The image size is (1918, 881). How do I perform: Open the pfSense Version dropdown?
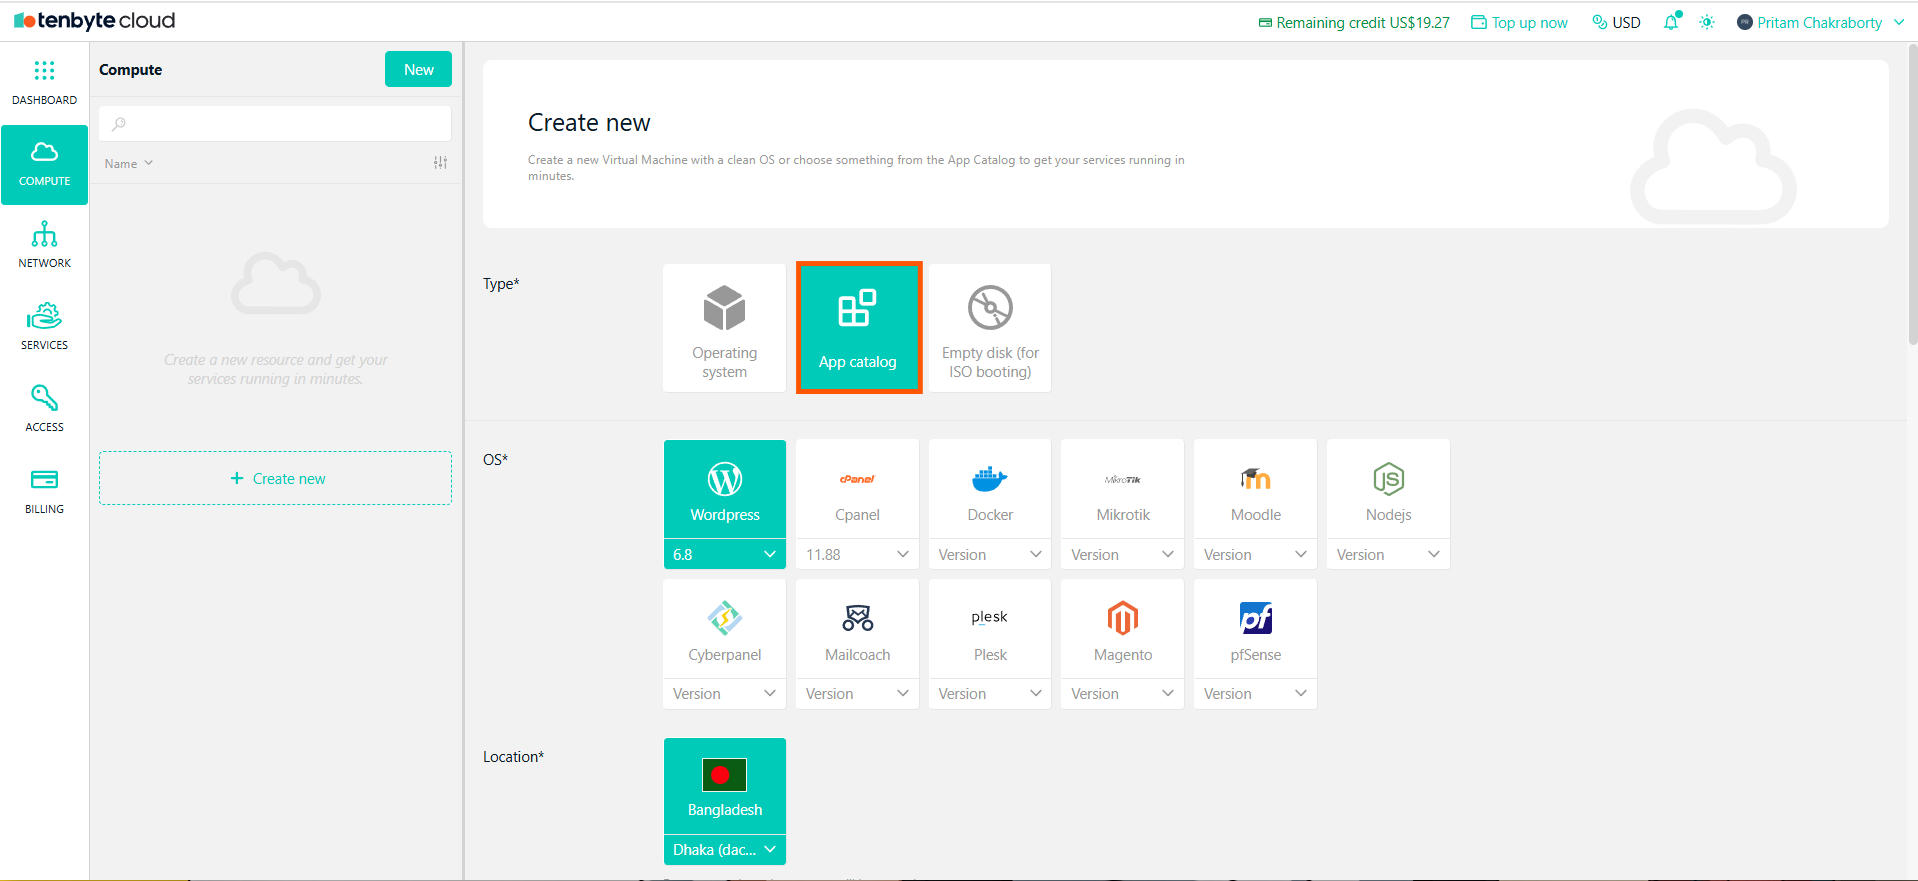(x=1255, y=694)
